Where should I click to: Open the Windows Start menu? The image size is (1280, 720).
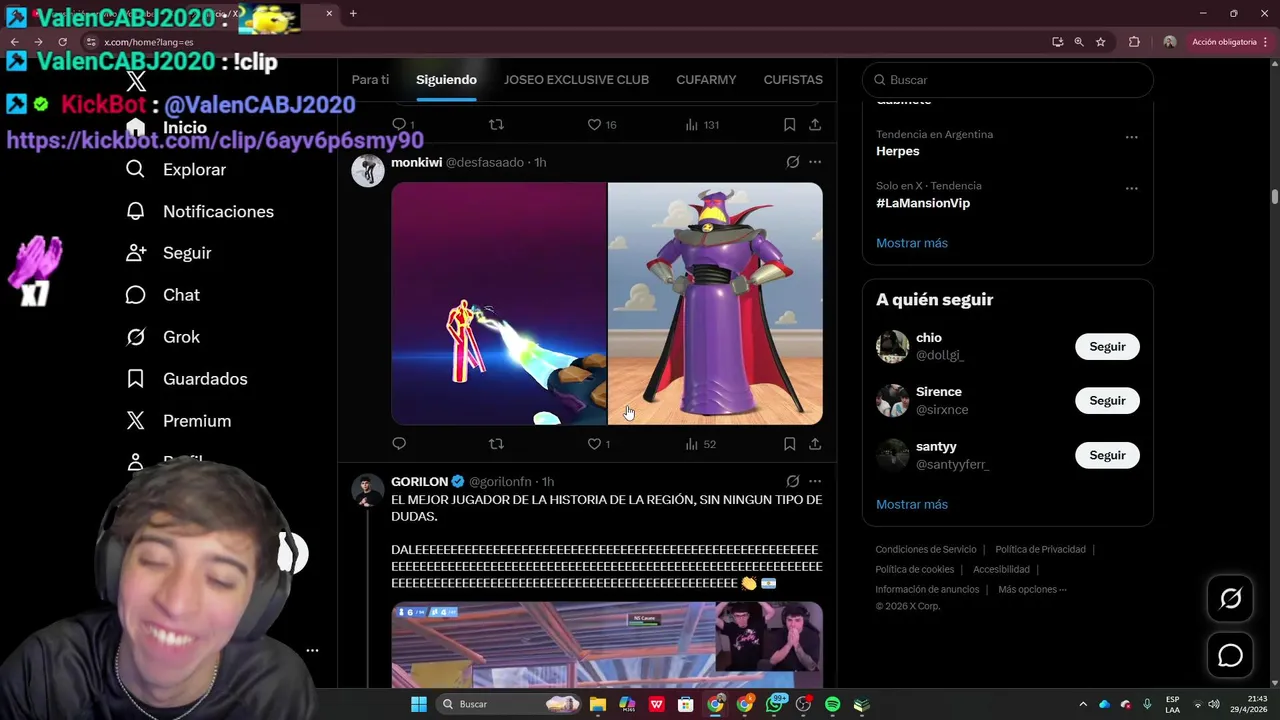419,704
